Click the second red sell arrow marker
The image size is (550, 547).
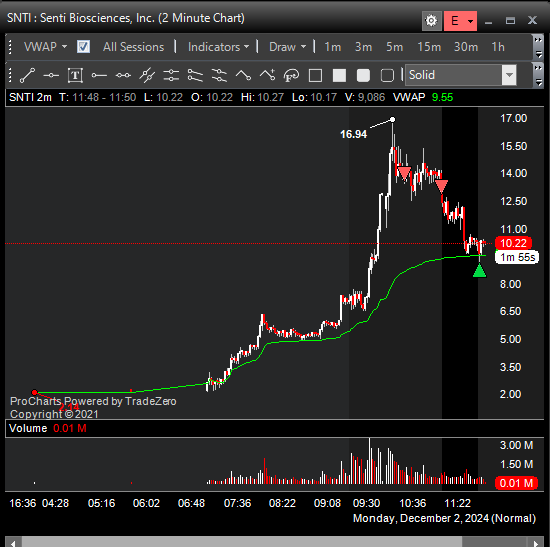(x=441, y=186)
